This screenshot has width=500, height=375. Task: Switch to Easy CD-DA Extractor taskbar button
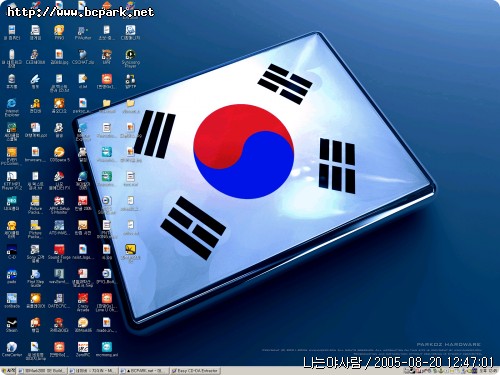[x=195, y=371]
